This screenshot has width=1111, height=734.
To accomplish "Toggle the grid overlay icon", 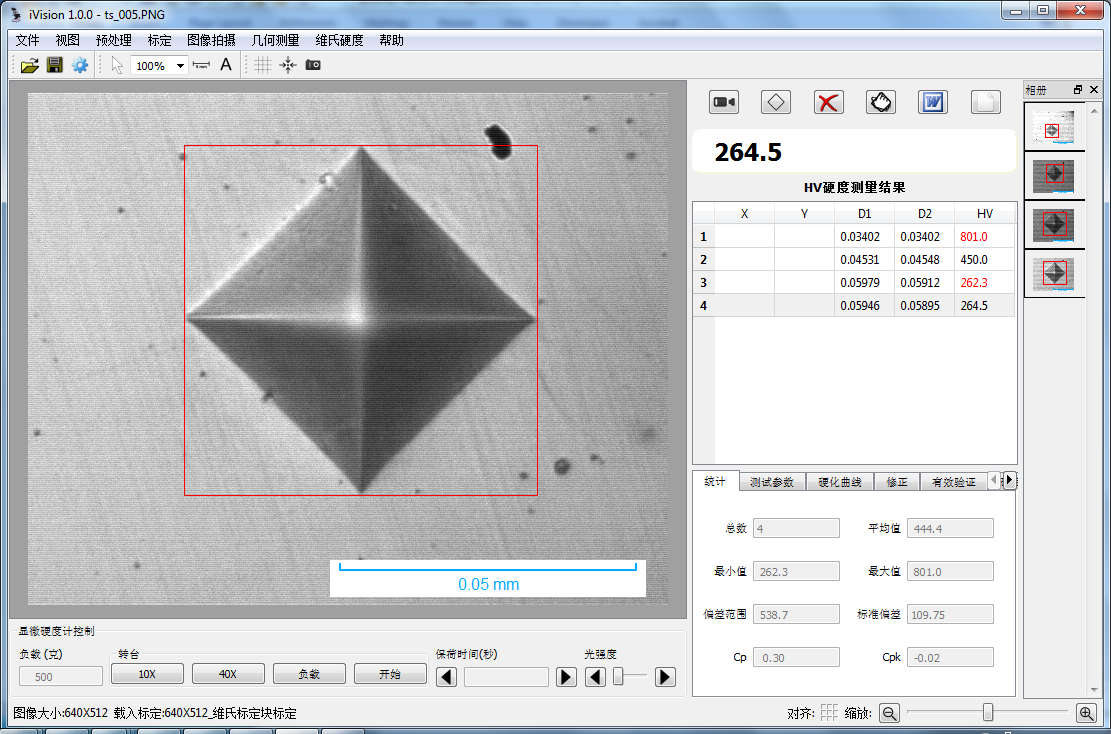I will click(262, 65).
